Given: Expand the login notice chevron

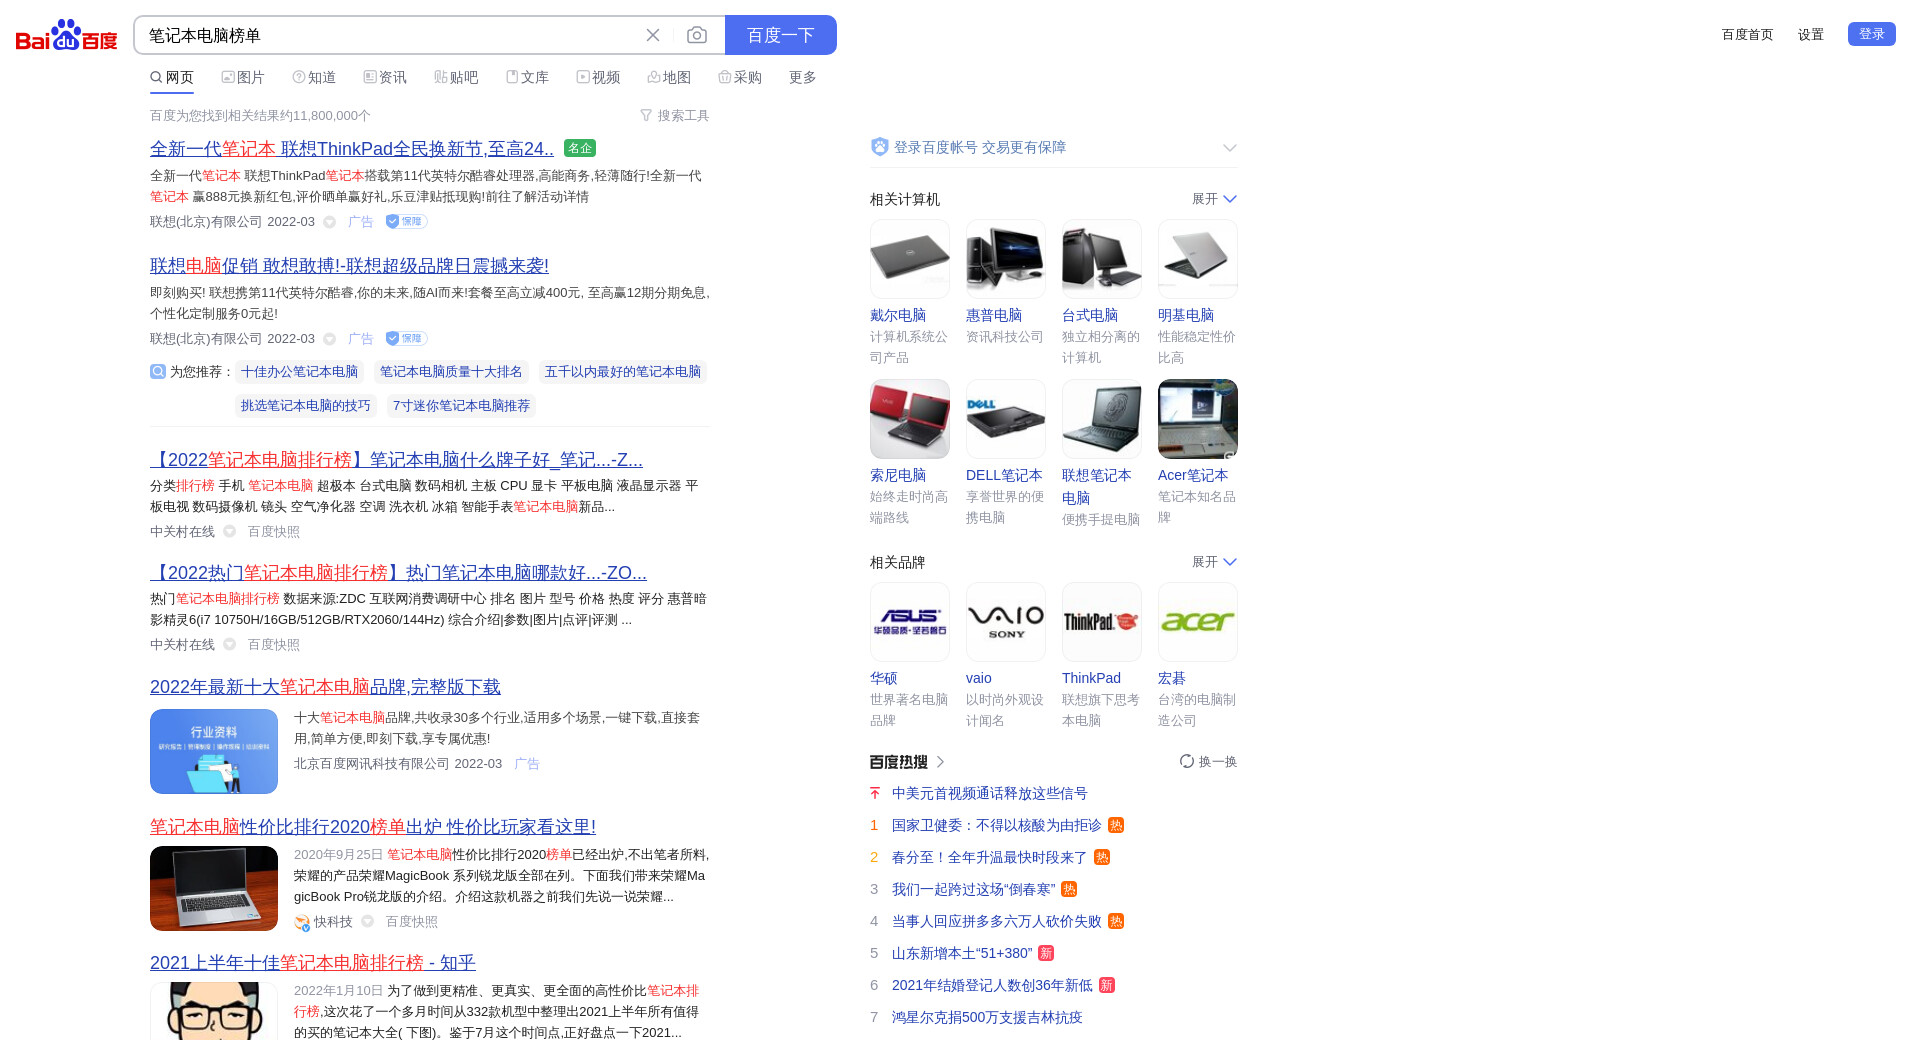Looking at the screenshot, I should coord(1229,148).
